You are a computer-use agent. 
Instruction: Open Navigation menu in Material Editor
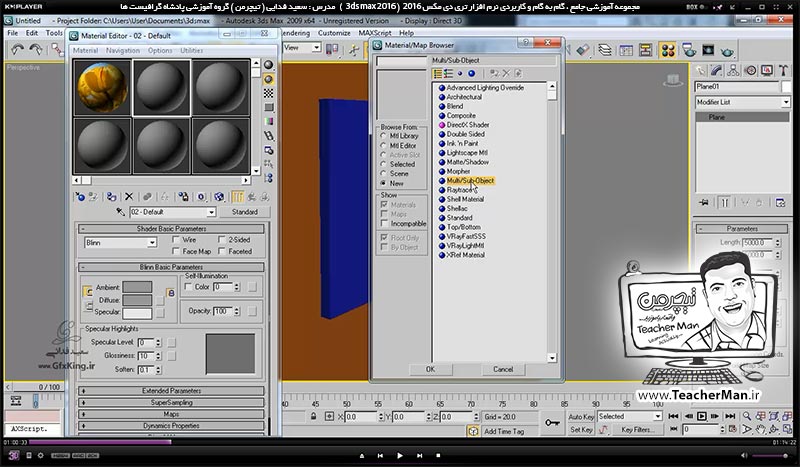pos(122,51)
